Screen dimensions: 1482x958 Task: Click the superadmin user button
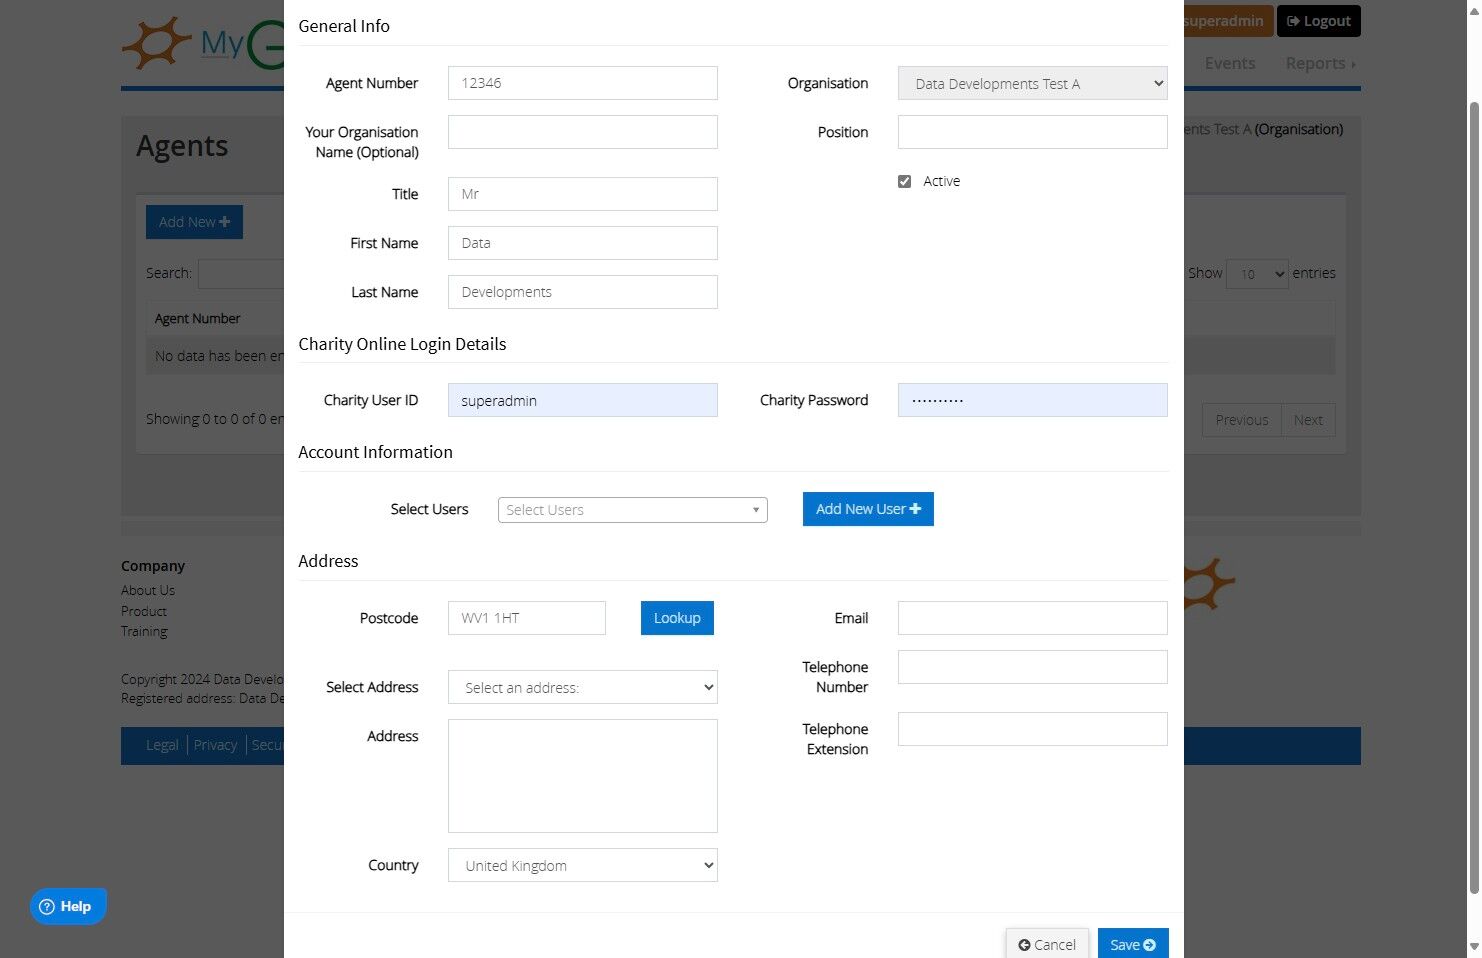[x=1224, y=21]
